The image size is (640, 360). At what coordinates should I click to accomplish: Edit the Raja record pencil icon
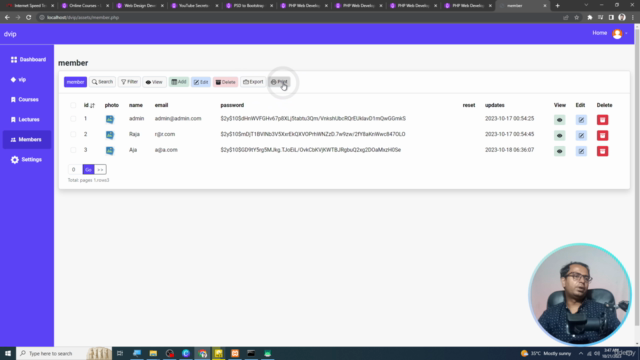[581, 136]
